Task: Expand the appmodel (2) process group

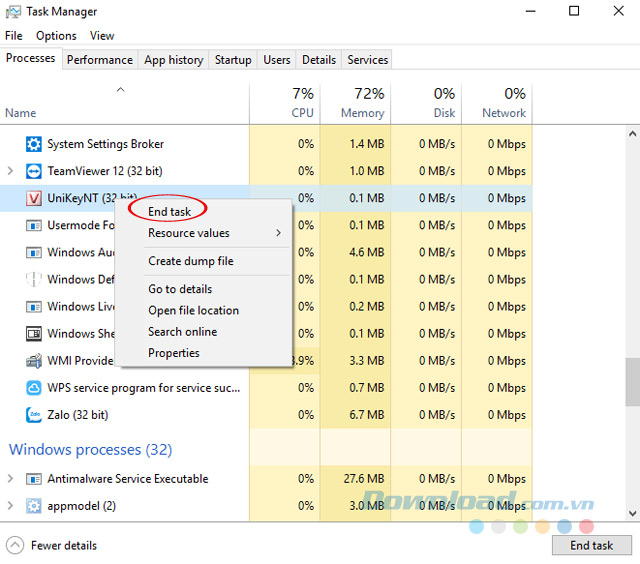Action: pyautogui.click(x=11, y=506)
